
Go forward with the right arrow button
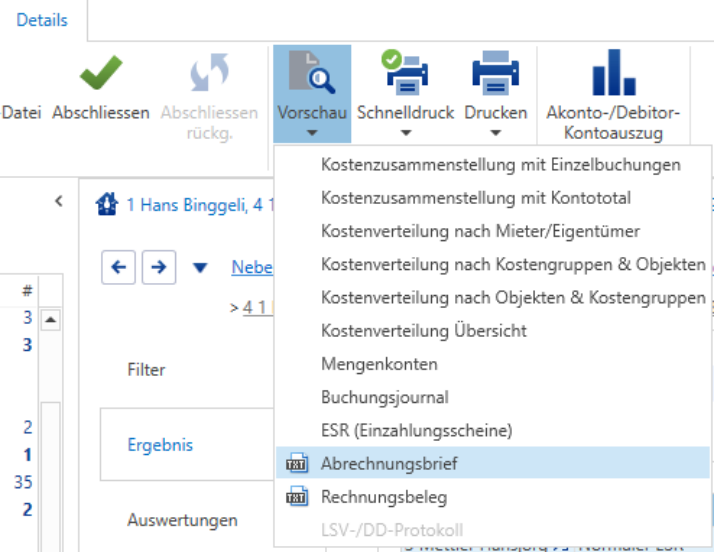pyautogui.click(x=158, y=267)
